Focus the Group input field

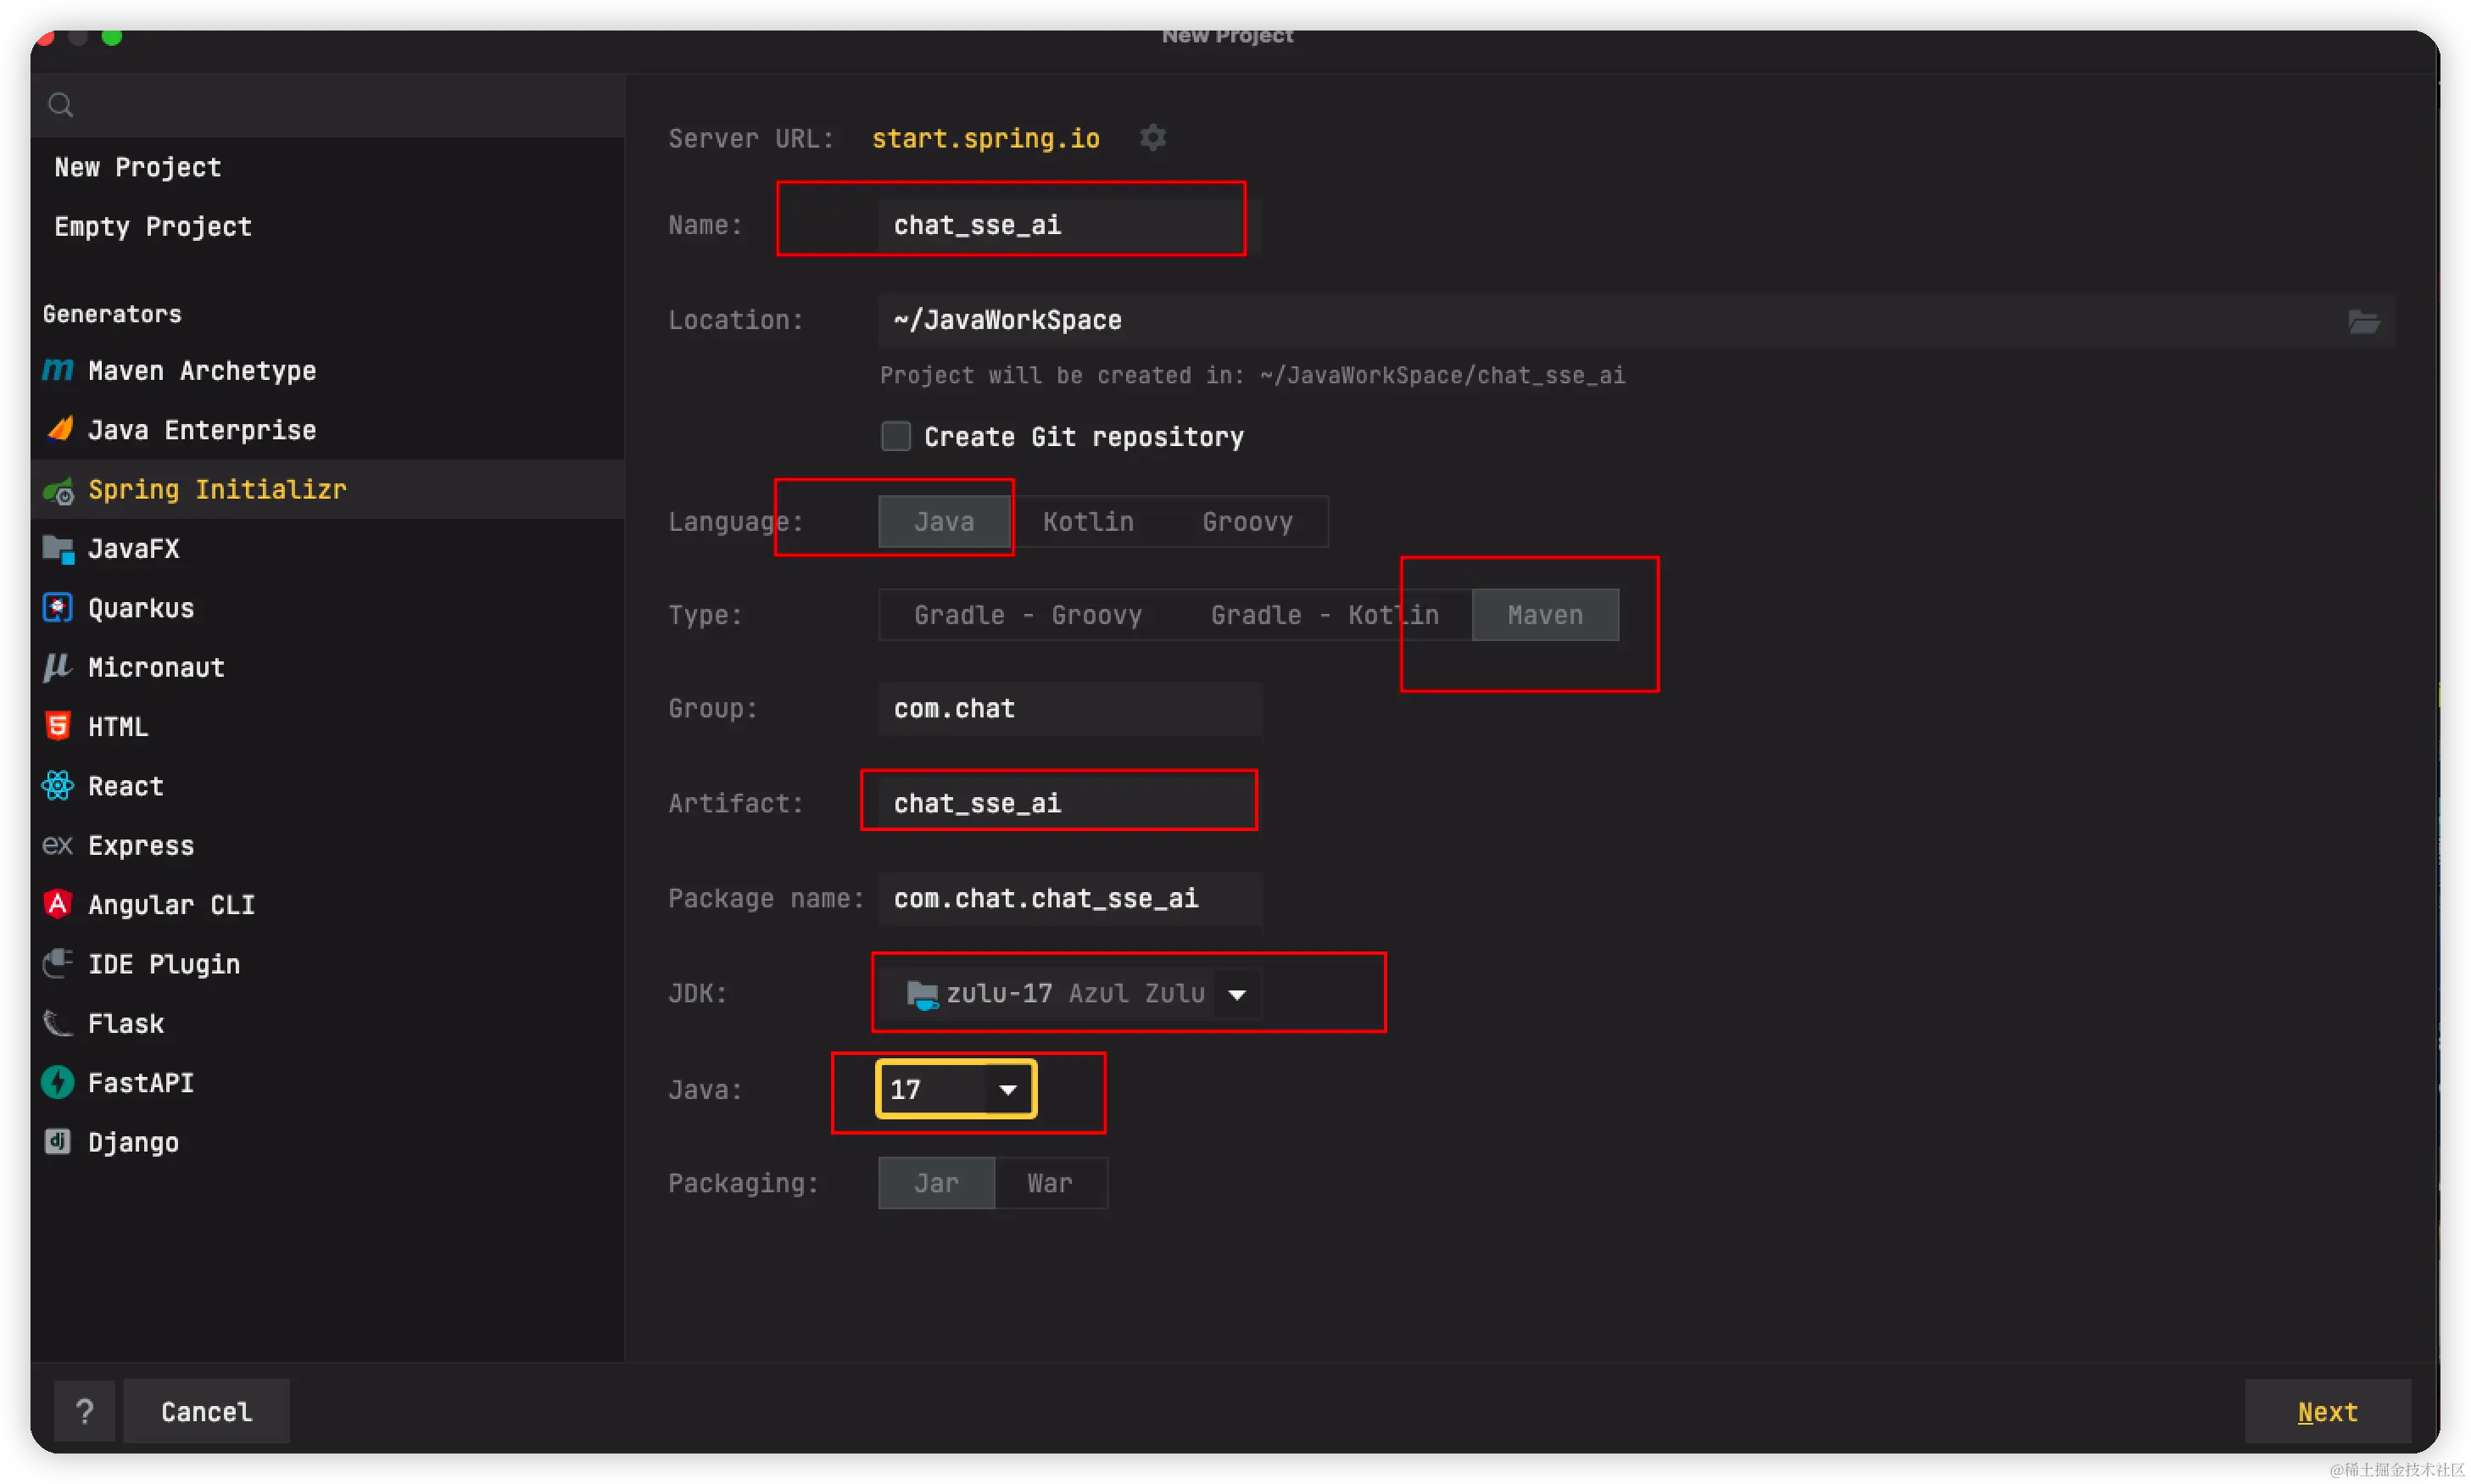(x=1070, y=709)
